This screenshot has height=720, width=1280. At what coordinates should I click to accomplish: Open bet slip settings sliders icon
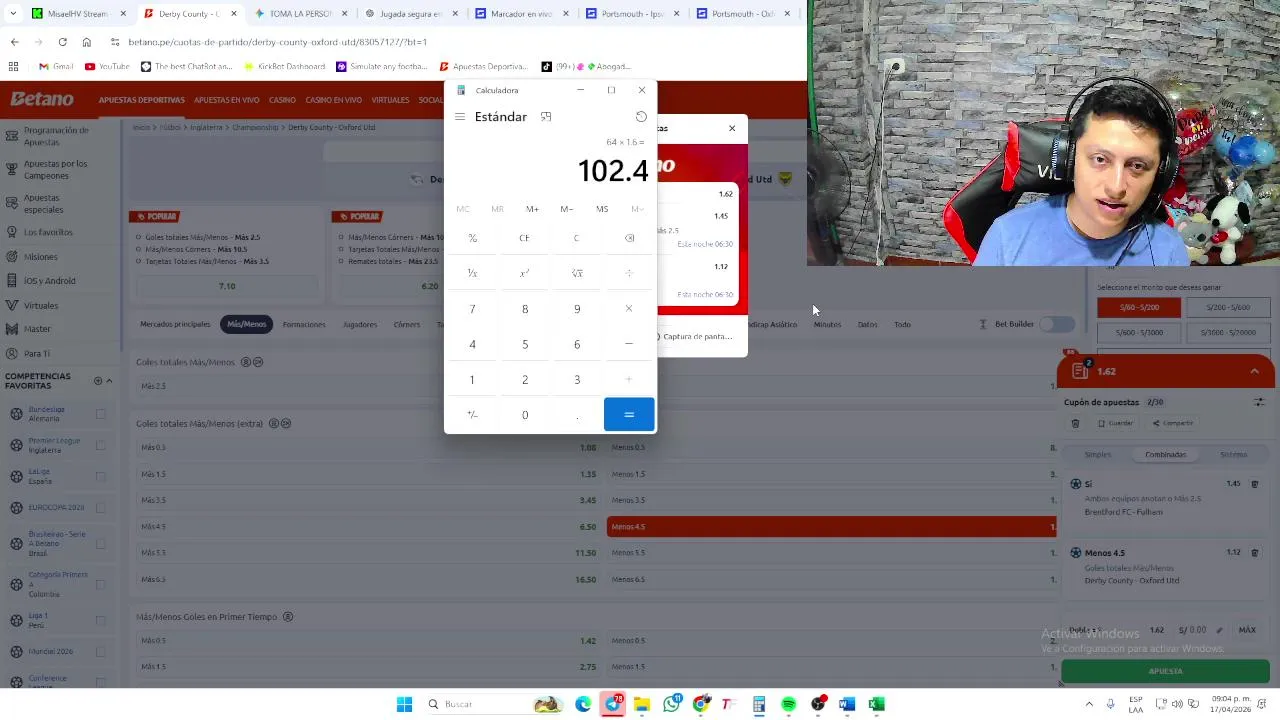(x=1259, y=402)
